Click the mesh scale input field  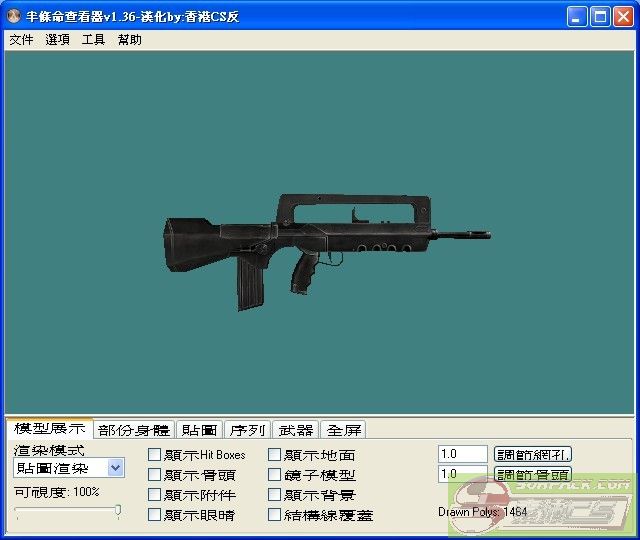click(462, 454)
